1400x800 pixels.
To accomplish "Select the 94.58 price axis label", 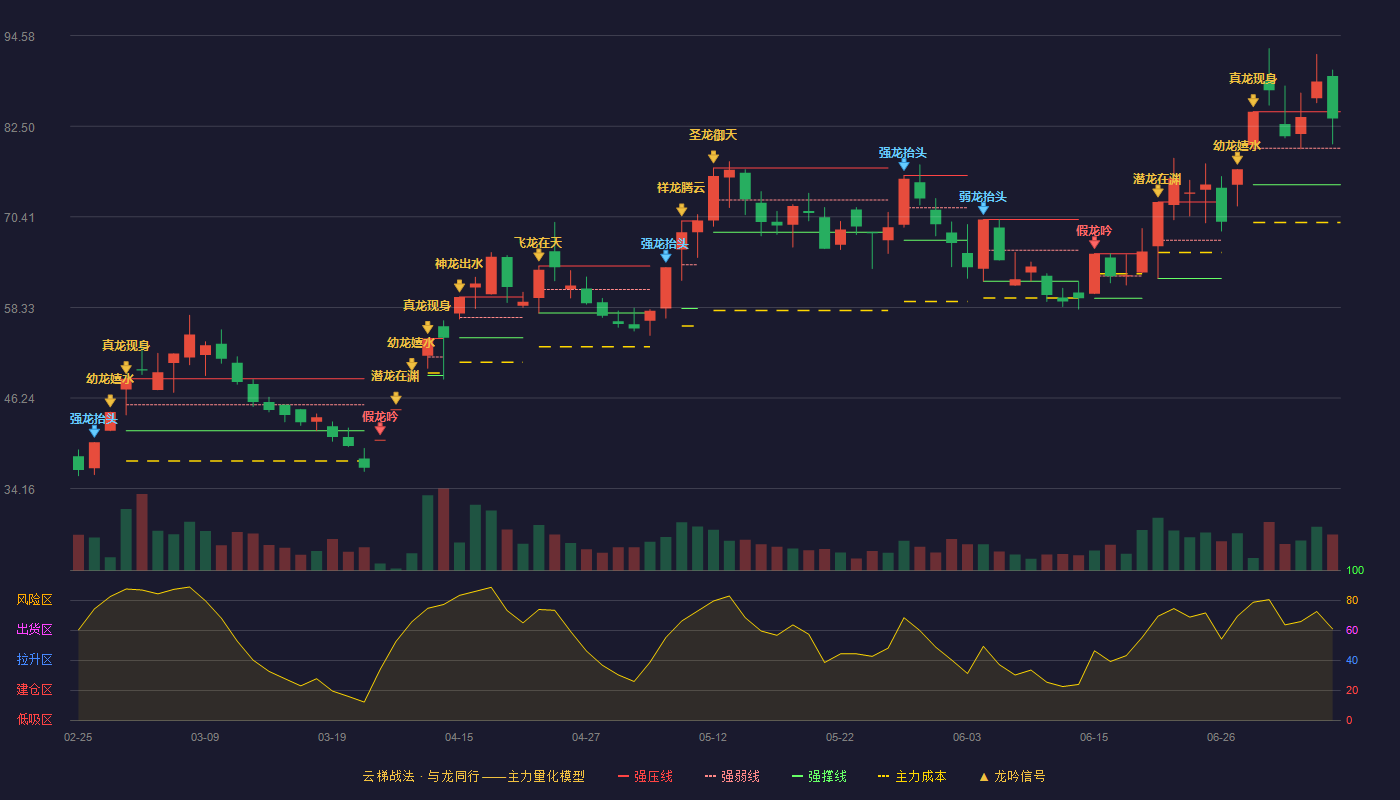I will point(19,36).
